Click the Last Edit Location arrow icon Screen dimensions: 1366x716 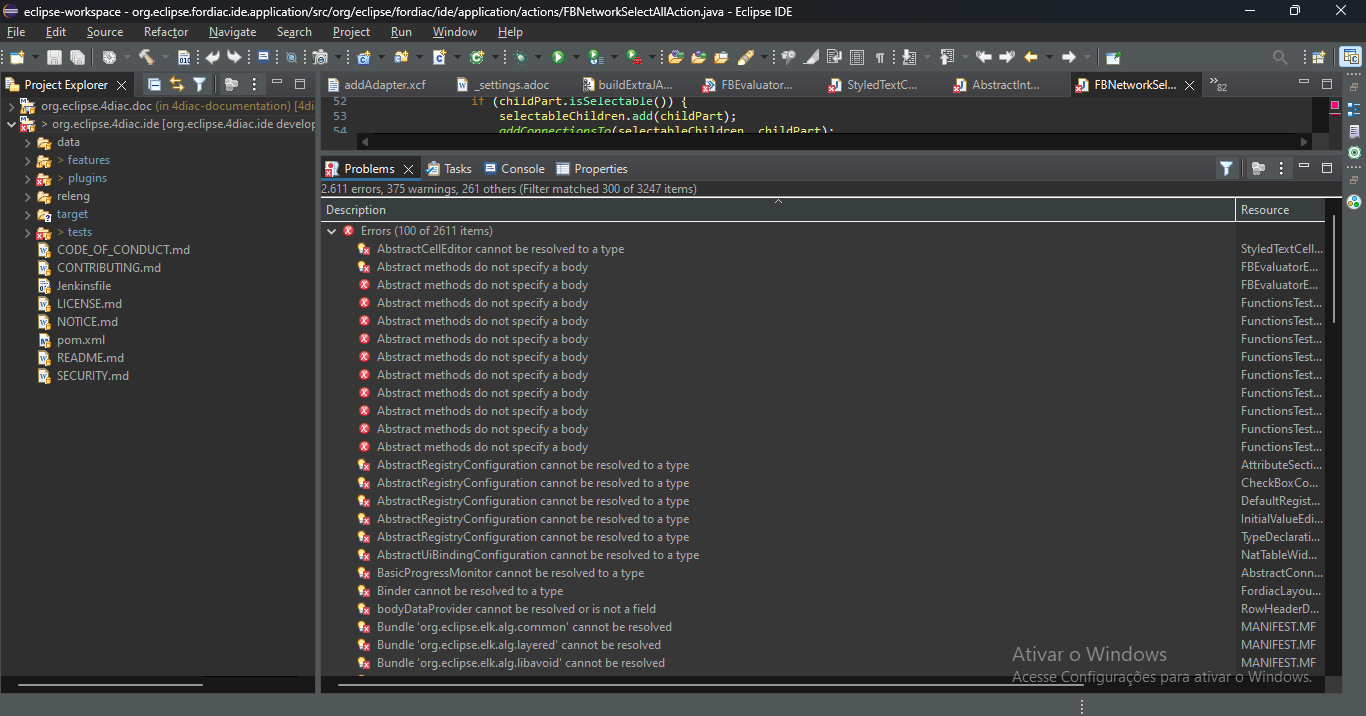984,57
